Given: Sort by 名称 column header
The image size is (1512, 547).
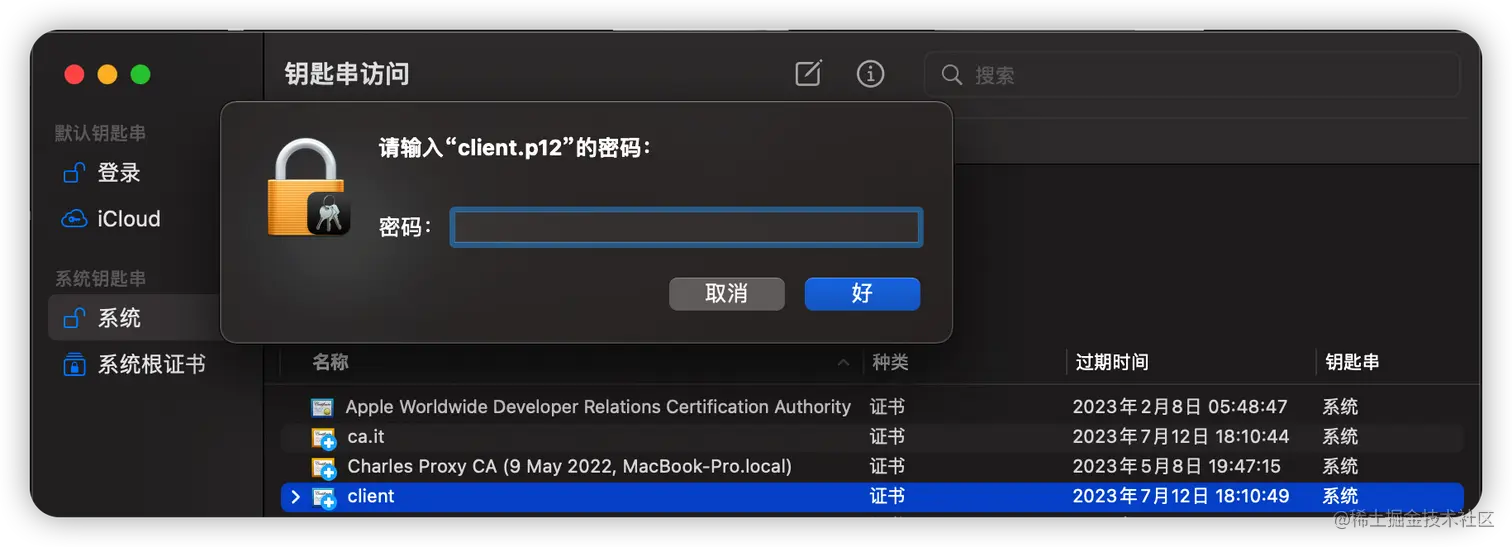Looking at the screenshot, I should click(x=330, y=362).
